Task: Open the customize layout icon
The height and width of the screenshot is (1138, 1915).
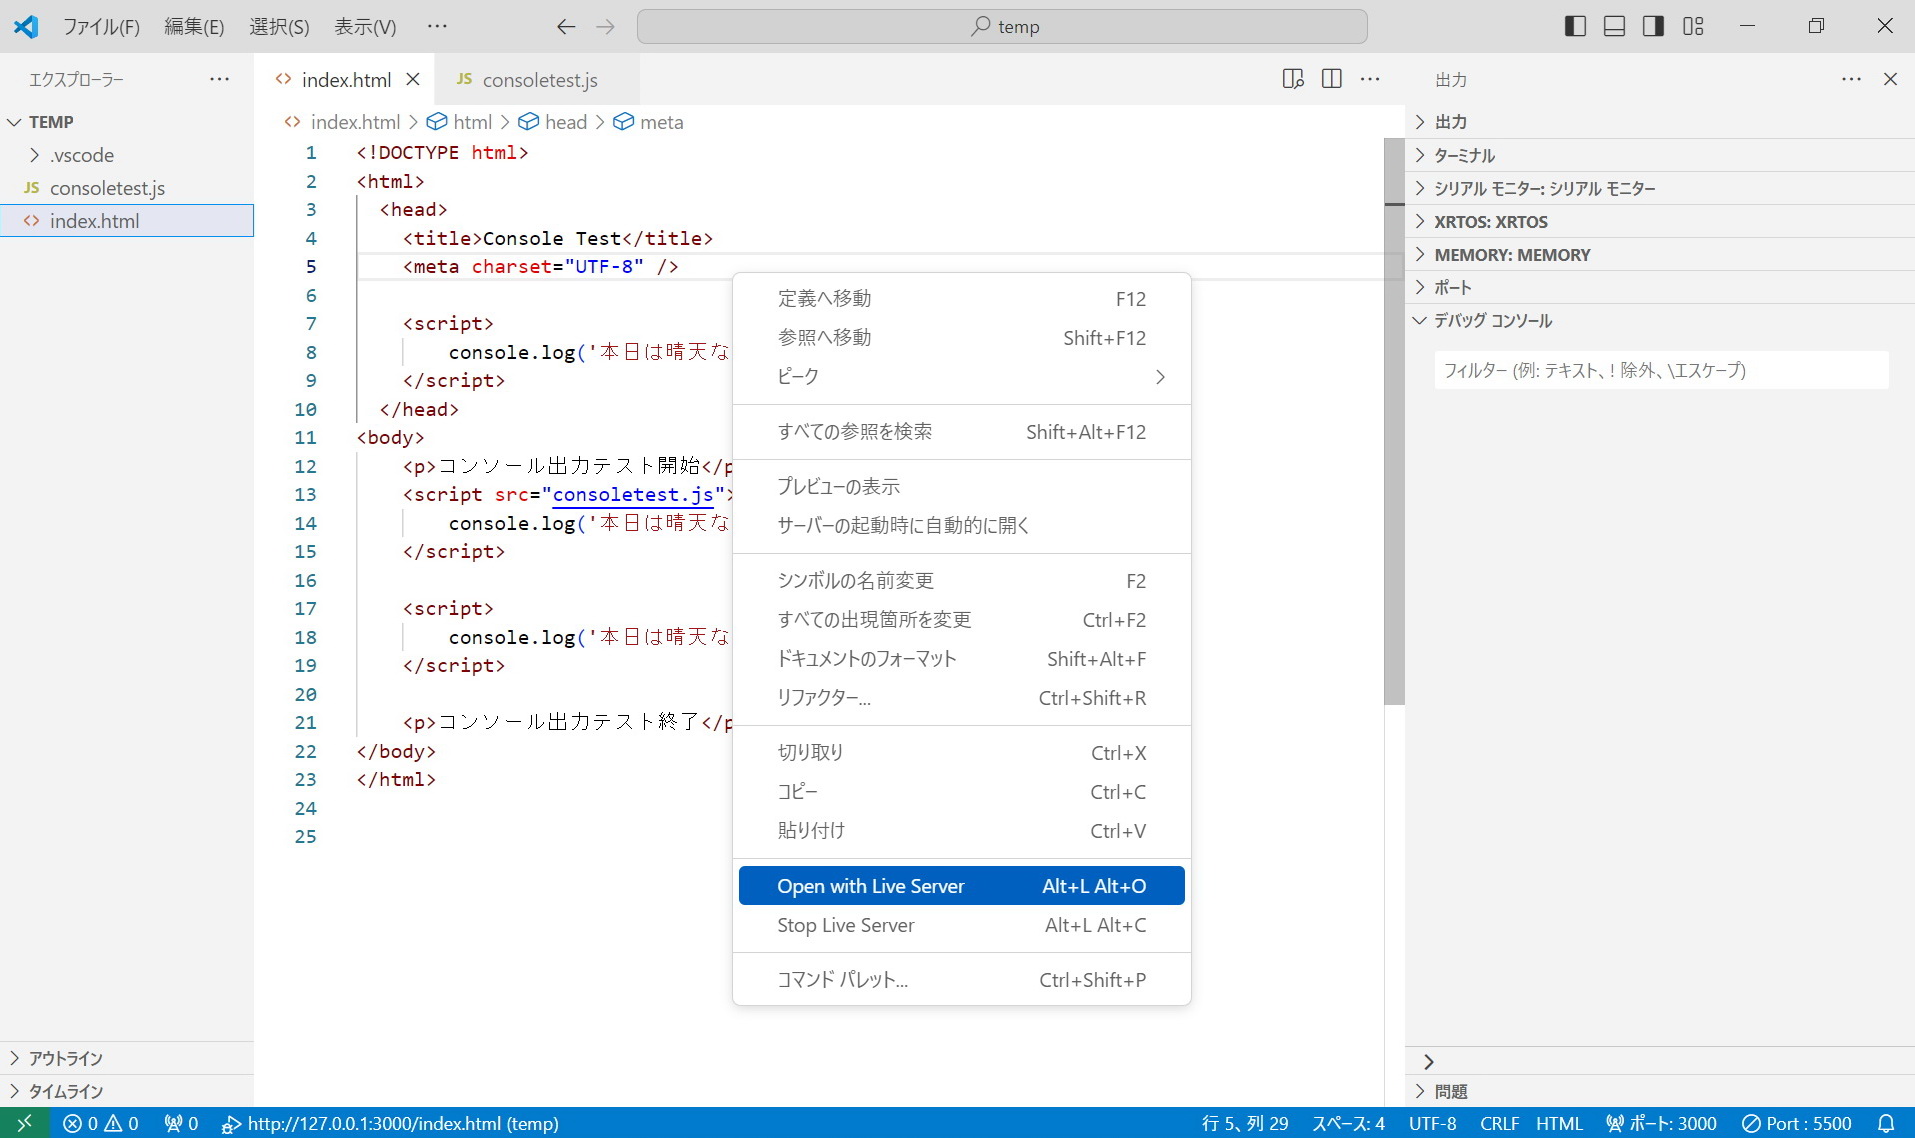Action: [1693, 26]
